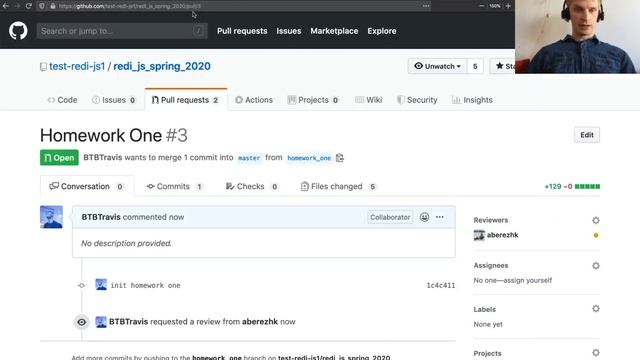The width and height of the screenshot is (640, 360).
Task: Switch to the repository Issues tab
Action: pyautogui.click(x=114, y=100)
